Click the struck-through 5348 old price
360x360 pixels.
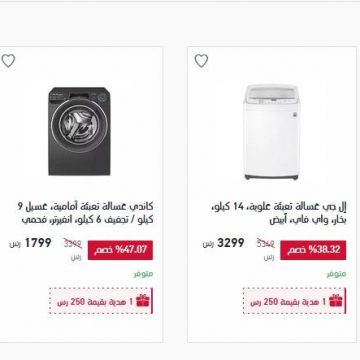(266, 244)
